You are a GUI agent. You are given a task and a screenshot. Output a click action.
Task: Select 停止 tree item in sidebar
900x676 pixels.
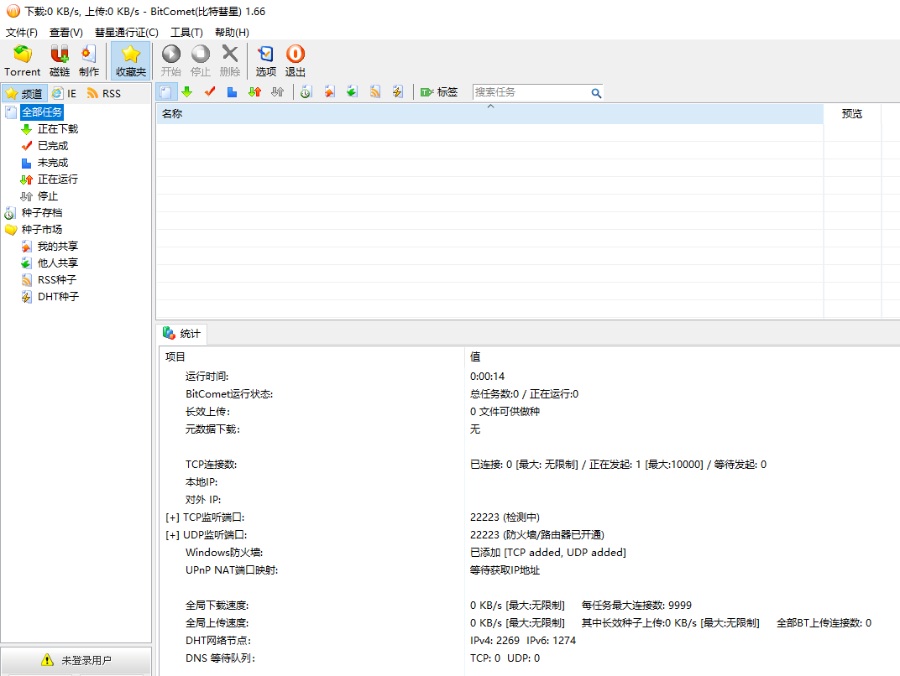tap(48, 196)
